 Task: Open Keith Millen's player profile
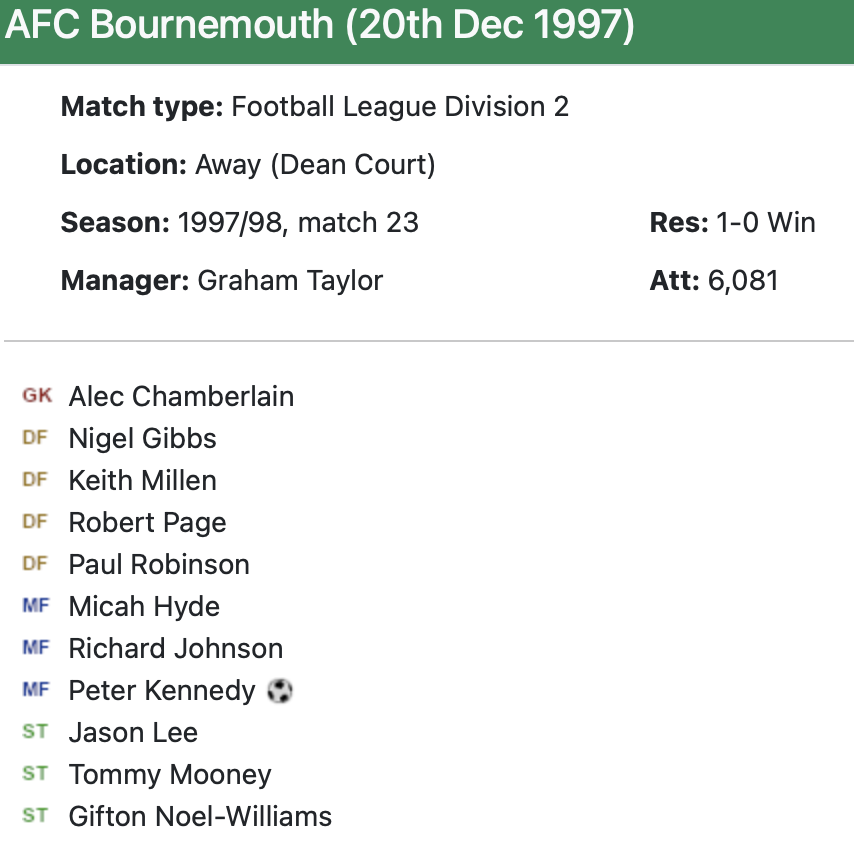pos(142,481)
